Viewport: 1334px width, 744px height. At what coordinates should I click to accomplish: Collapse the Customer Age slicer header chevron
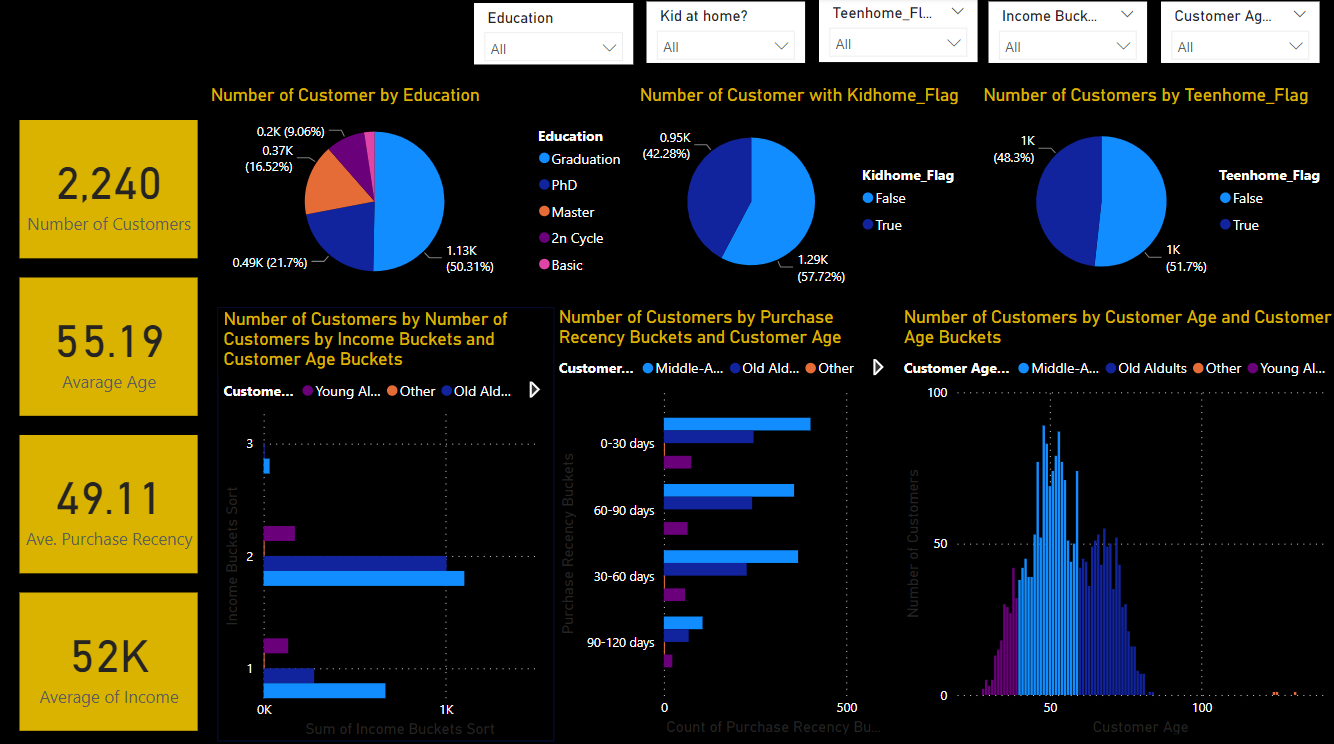1299,15
